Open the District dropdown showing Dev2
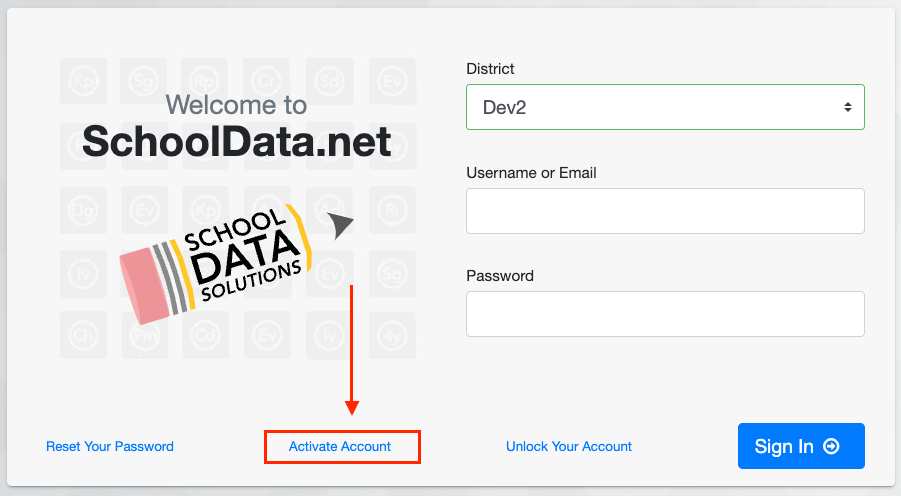This screenshot has width=901, height=496. pos(665,107)
